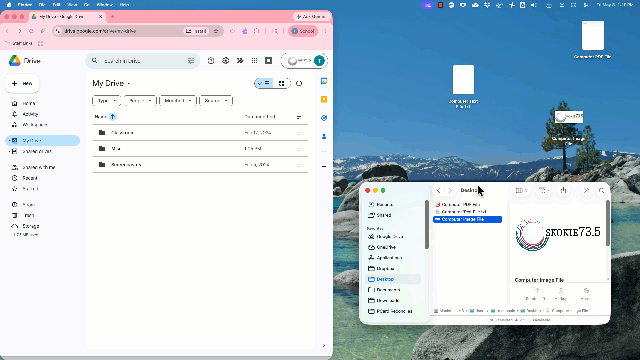The image size is (640, 360).
Task: Select Computer Text File icon on desktop
Action: point(463,86)
